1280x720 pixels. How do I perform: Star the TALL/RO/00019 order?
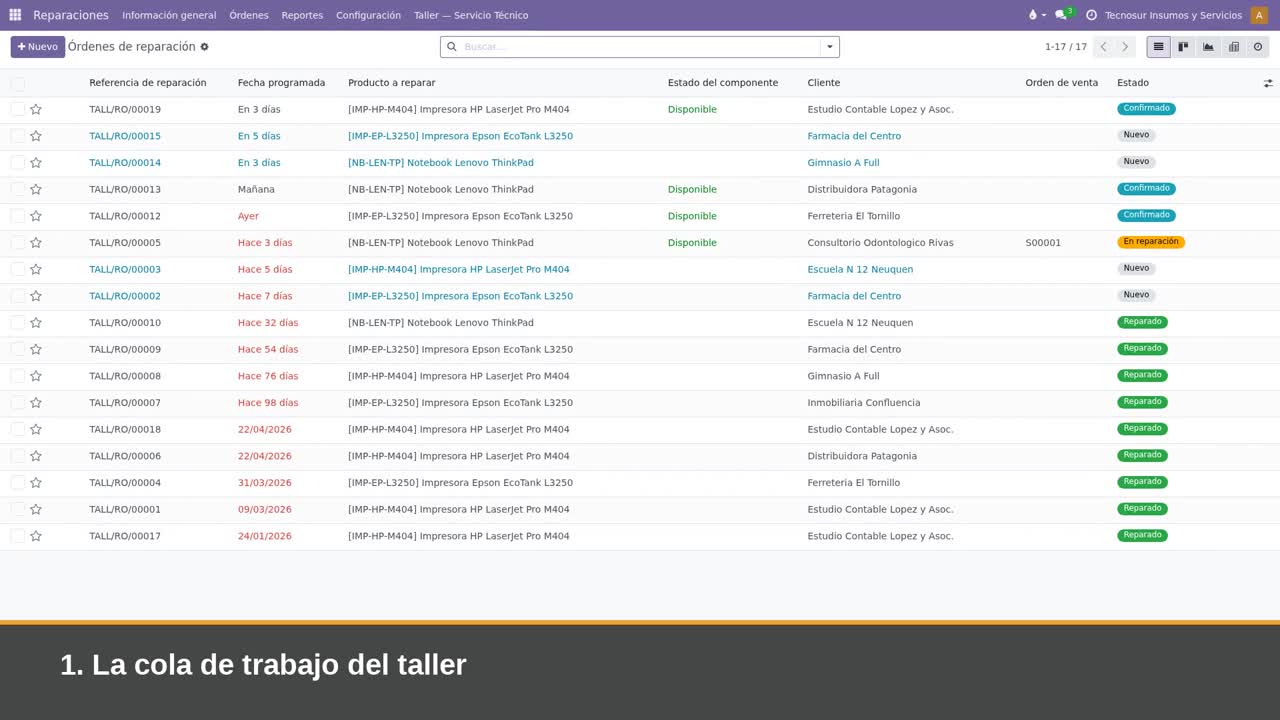(36, 109)
